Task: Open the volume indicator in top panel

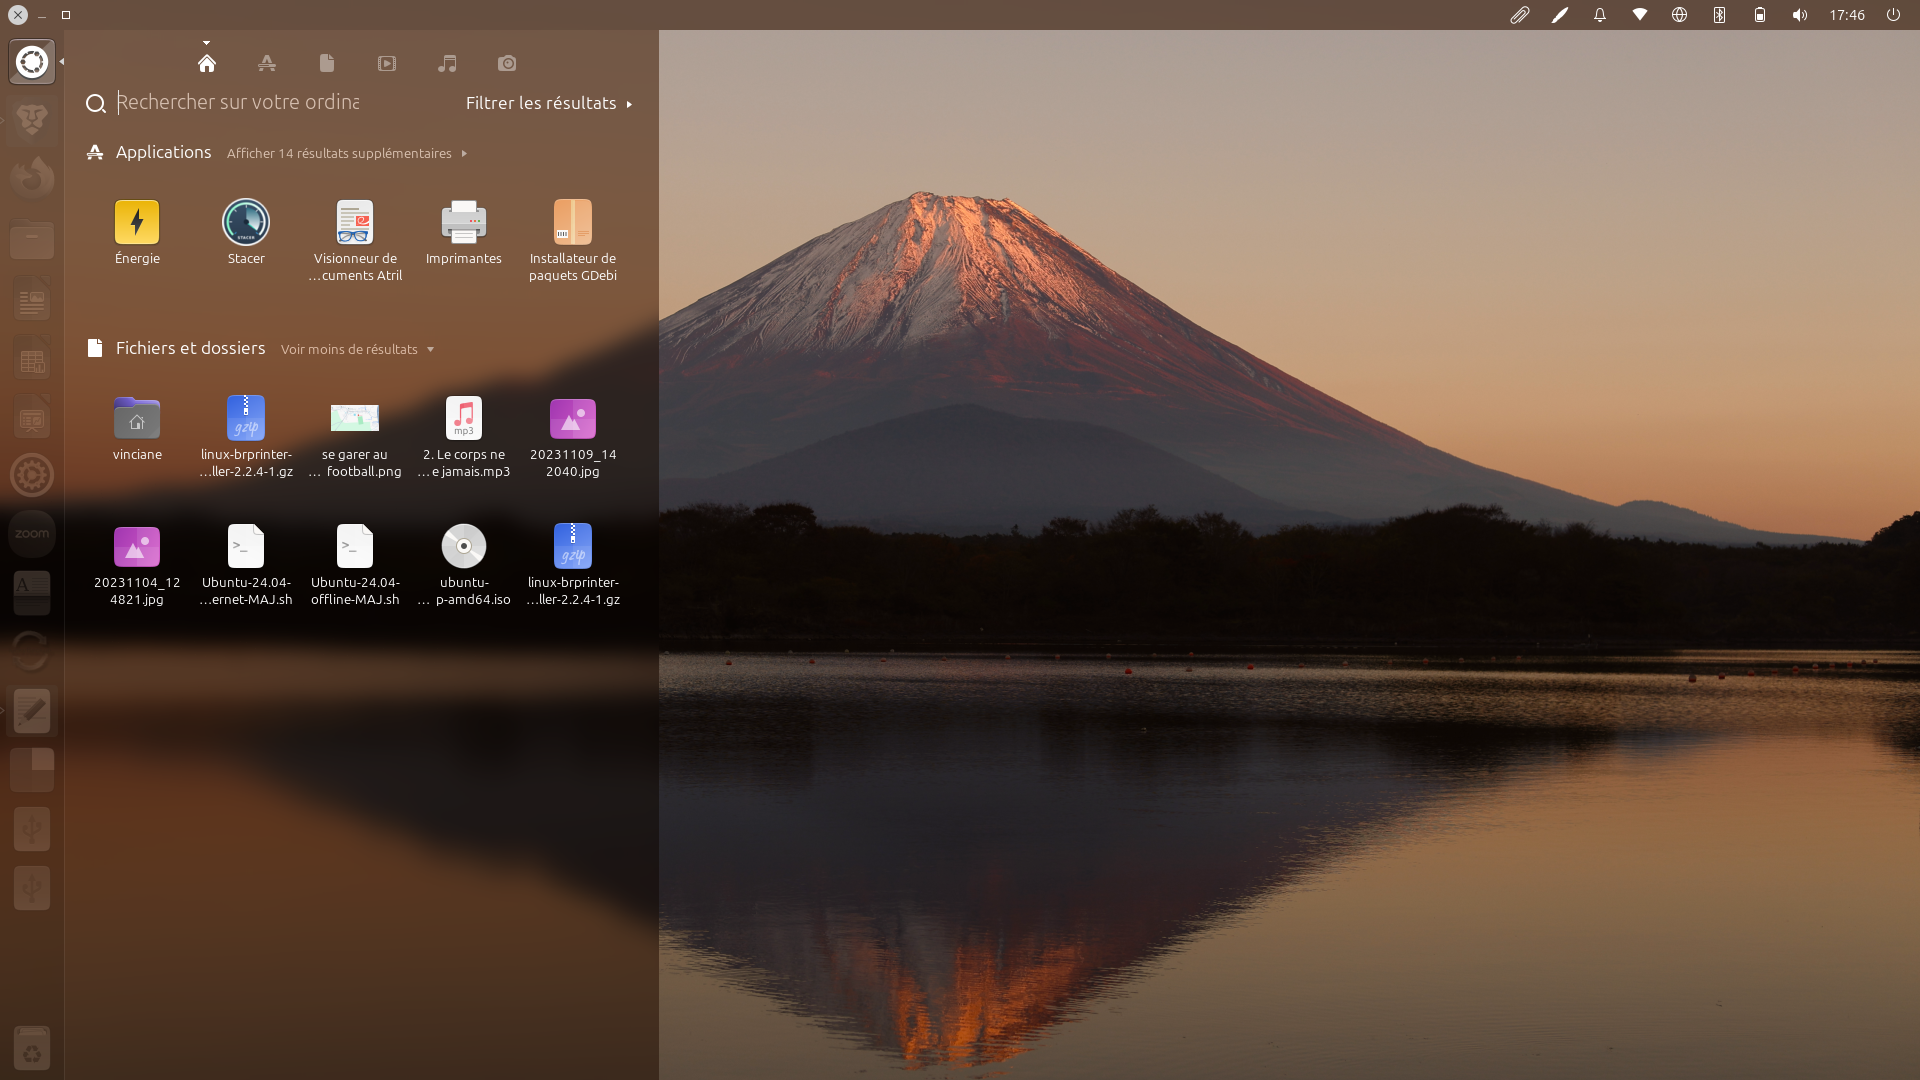Action: [1799, 15]
